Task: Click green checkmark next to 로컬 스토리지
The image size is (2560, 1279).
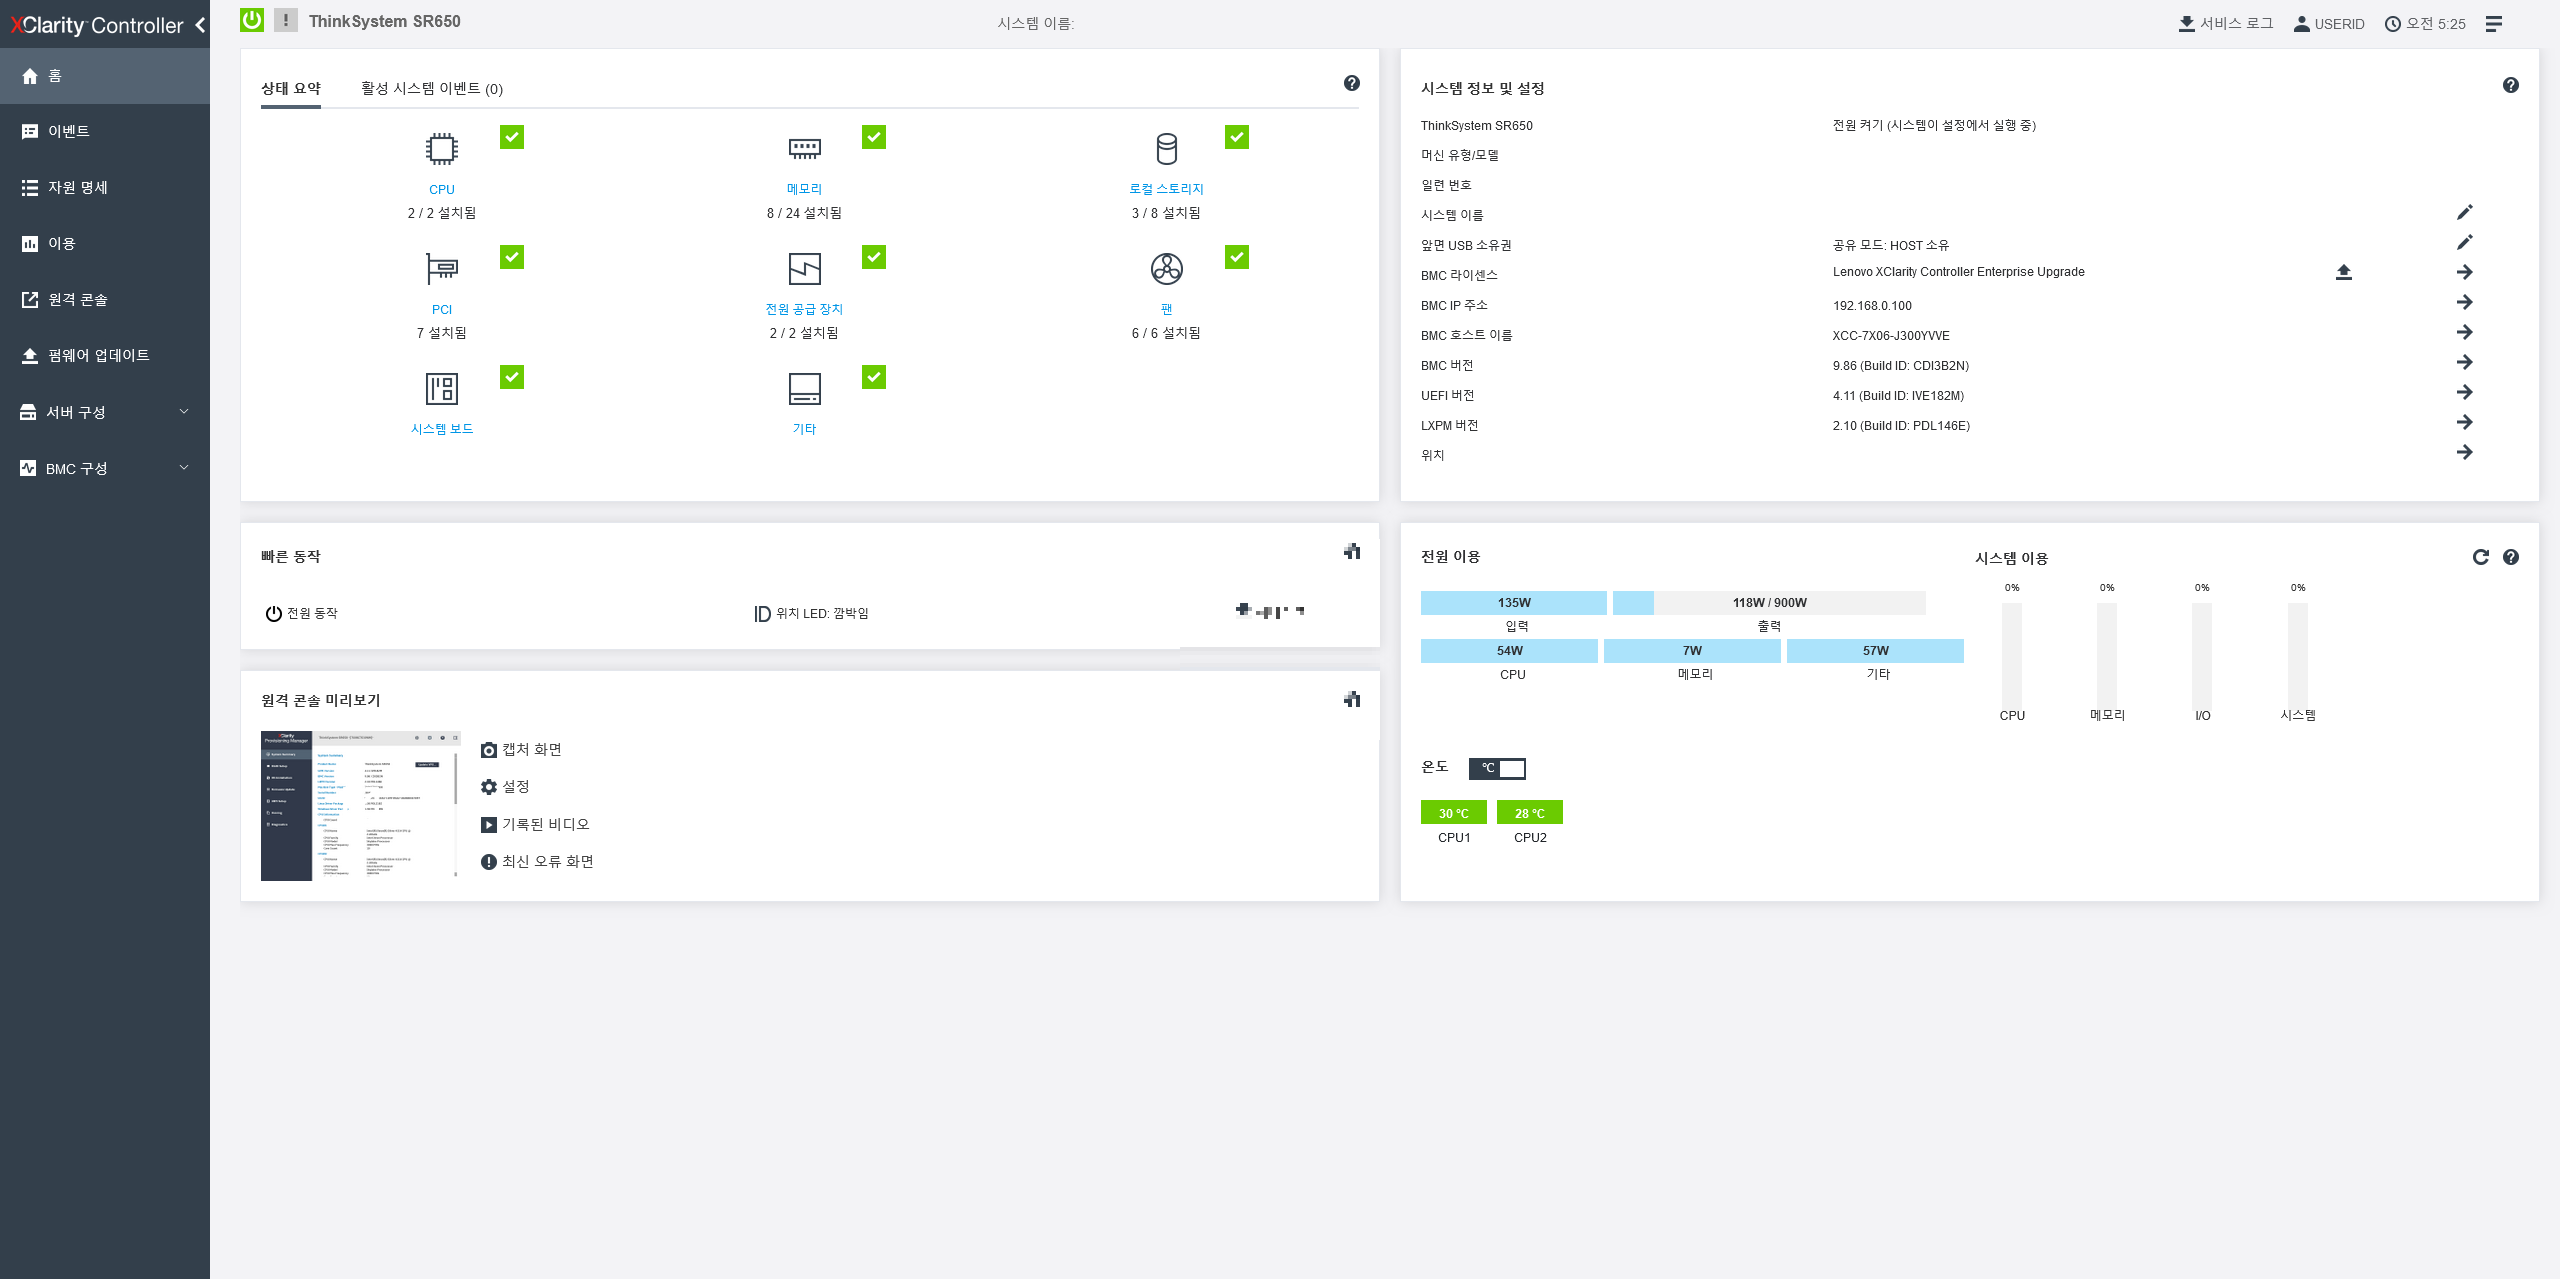Action: coord(1236,137)
